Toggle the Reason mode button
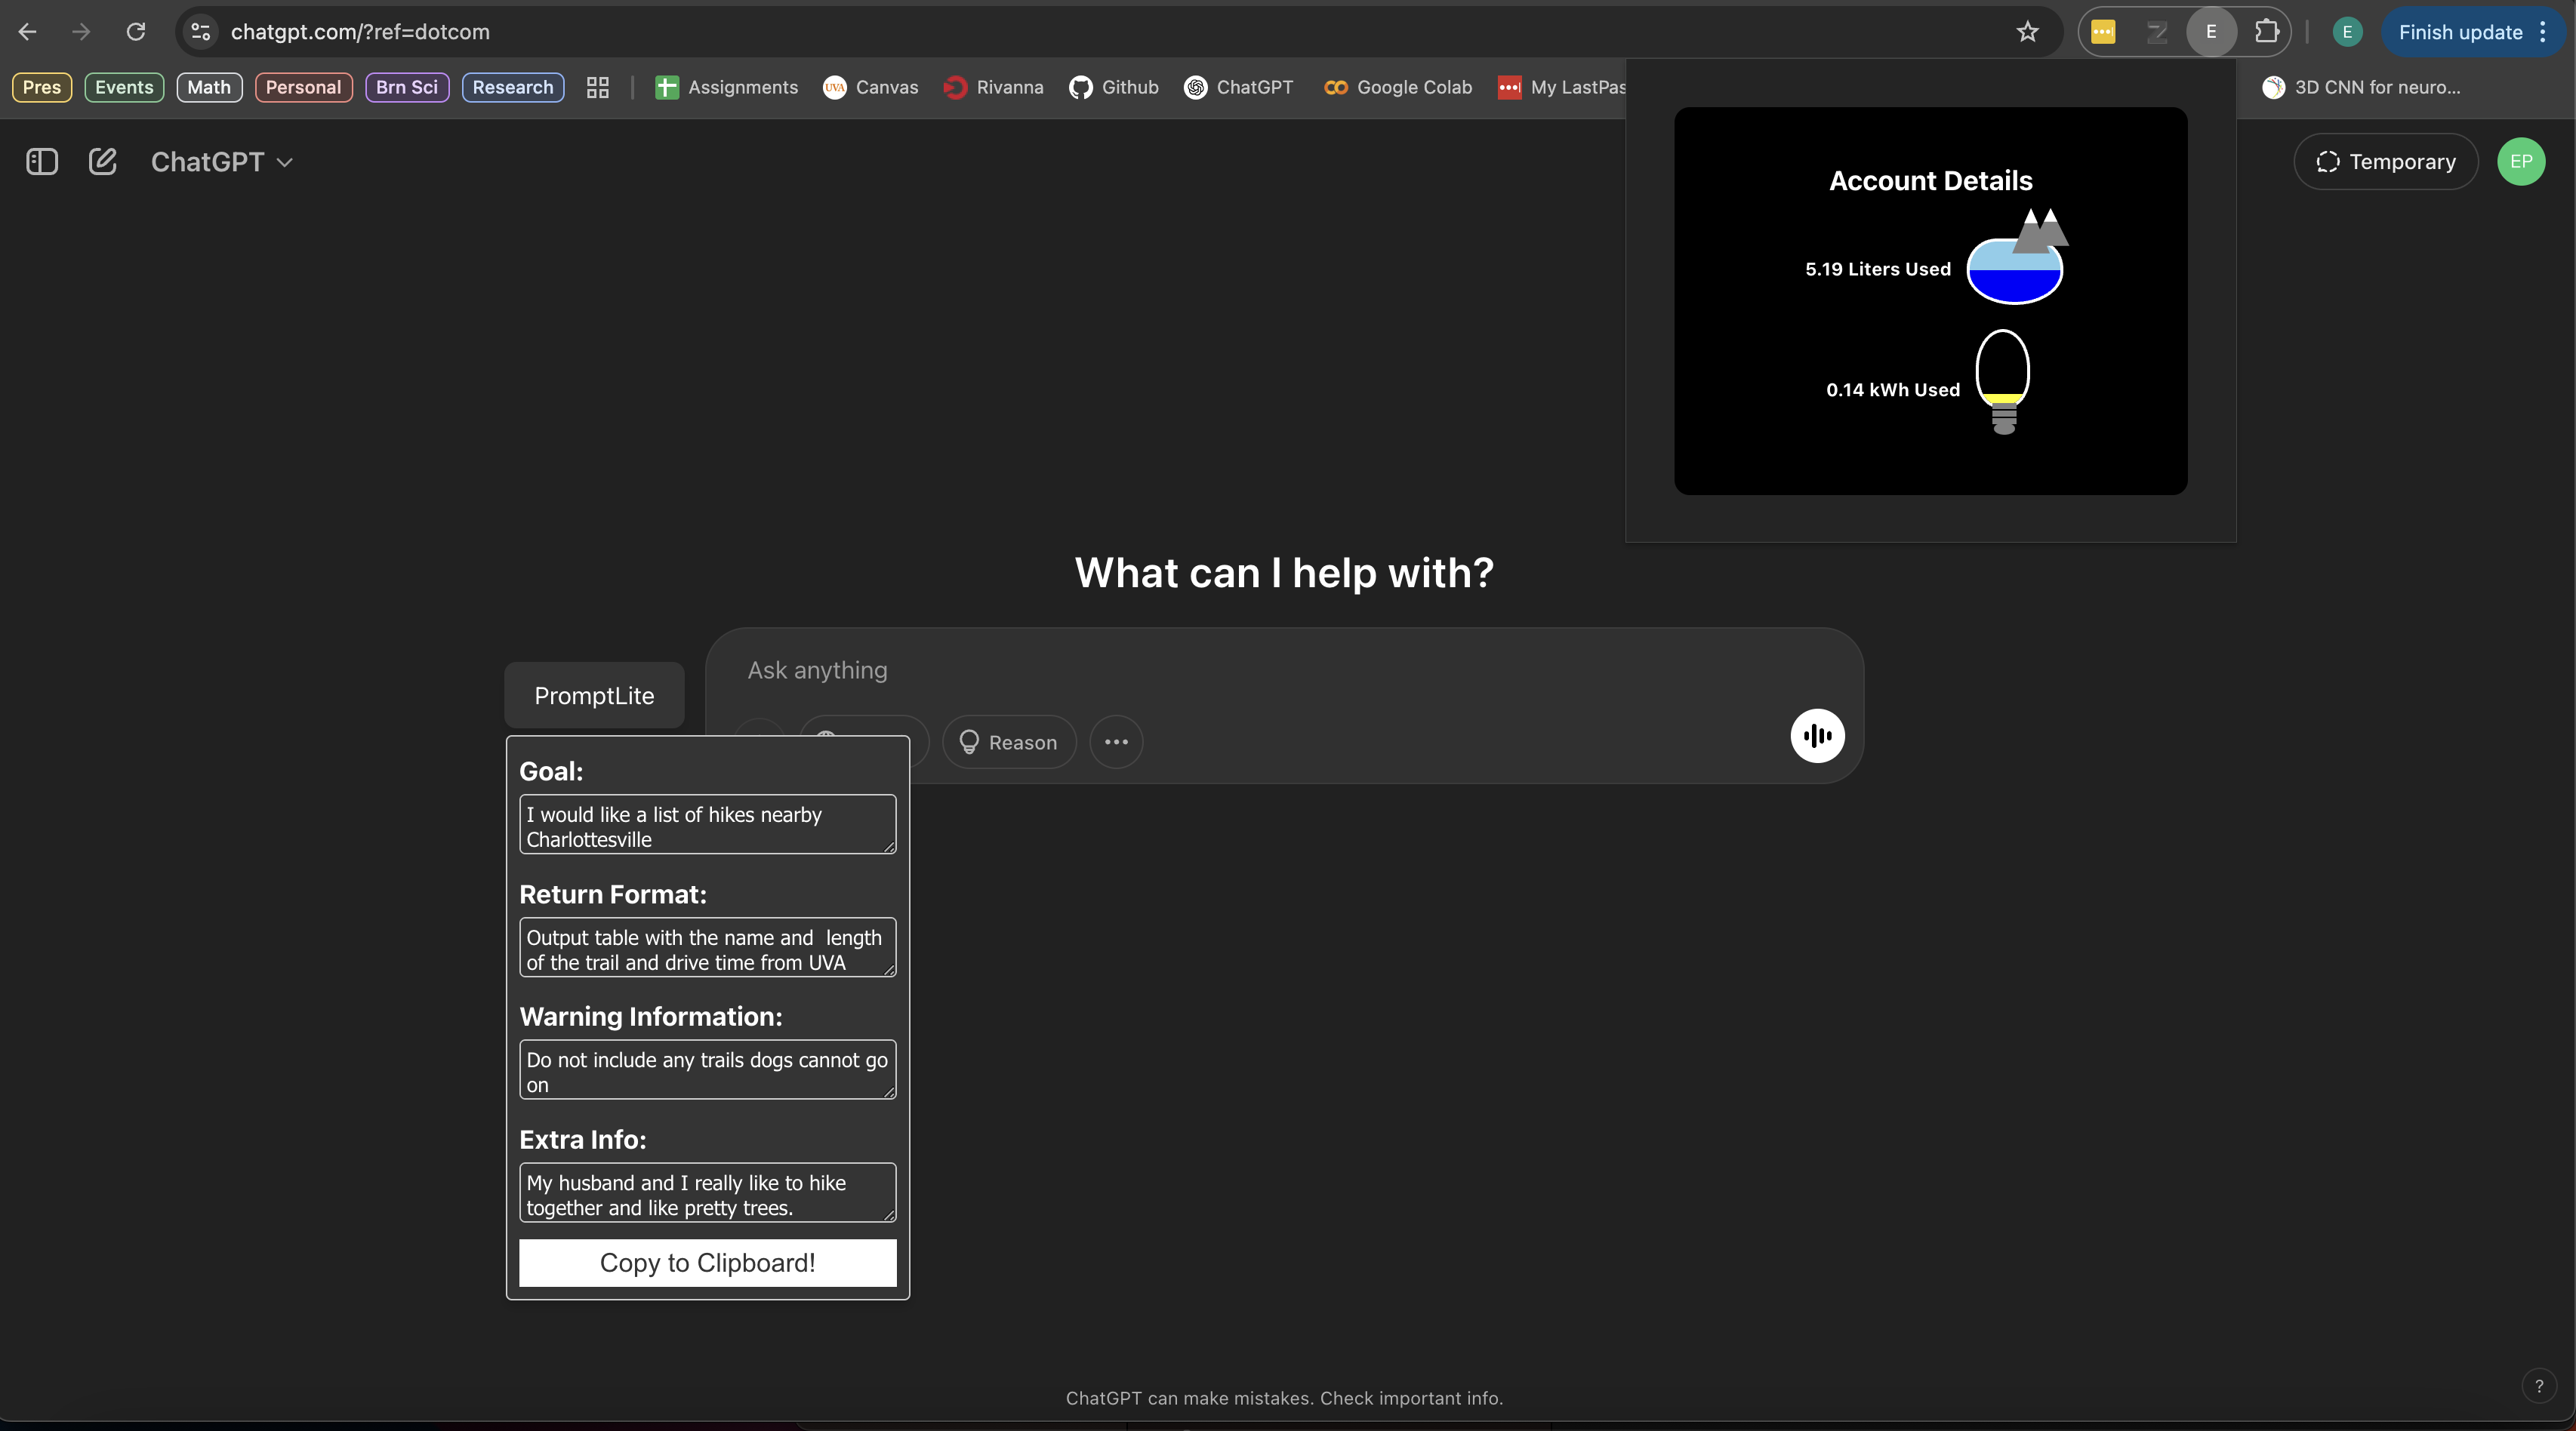2576x1431 pixels. pos(1008,743)
